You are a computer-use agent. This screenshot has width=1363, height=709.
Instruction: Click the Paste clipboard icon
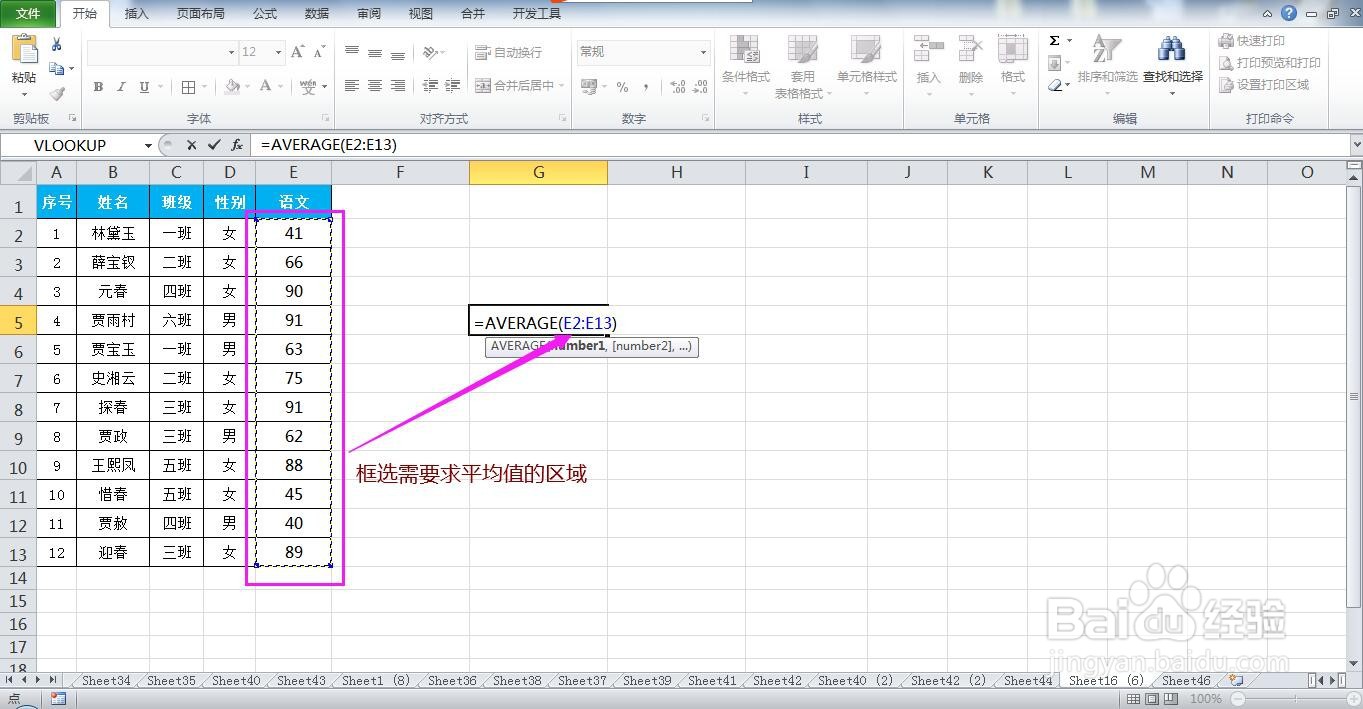tap(24, 50)
